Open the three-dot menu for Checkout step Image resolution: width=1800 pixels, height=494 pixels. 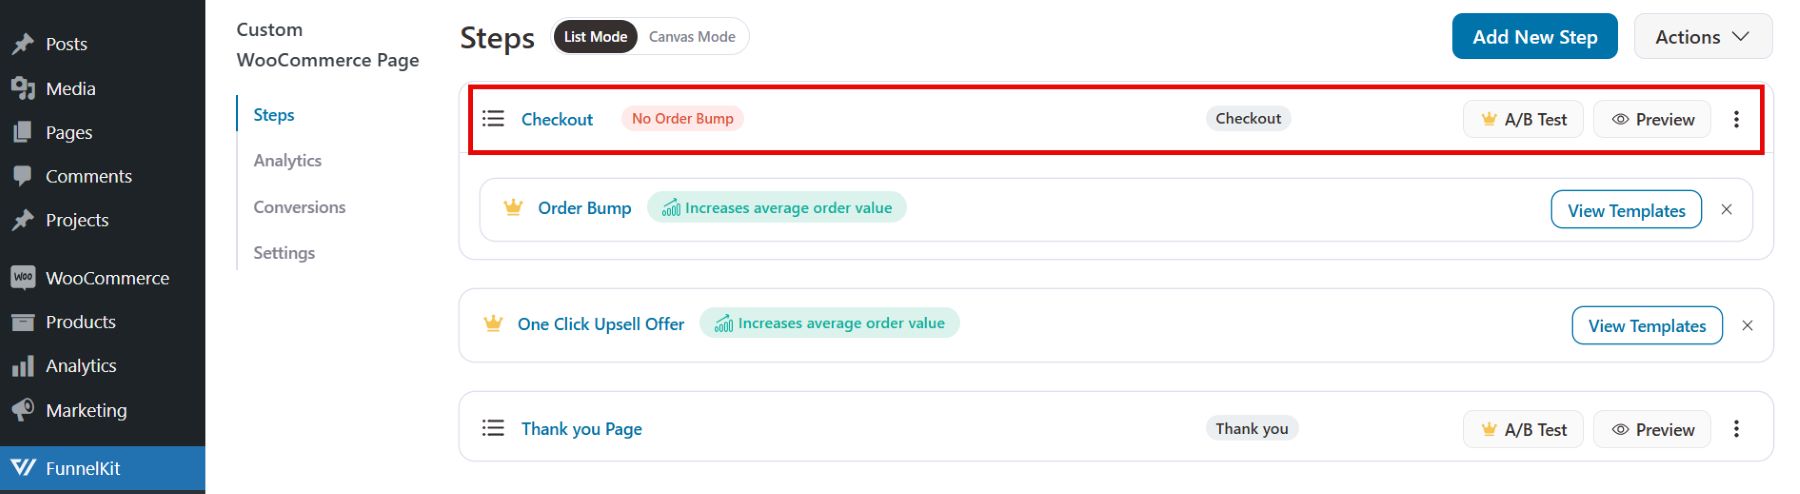(x=1736, y=119)
